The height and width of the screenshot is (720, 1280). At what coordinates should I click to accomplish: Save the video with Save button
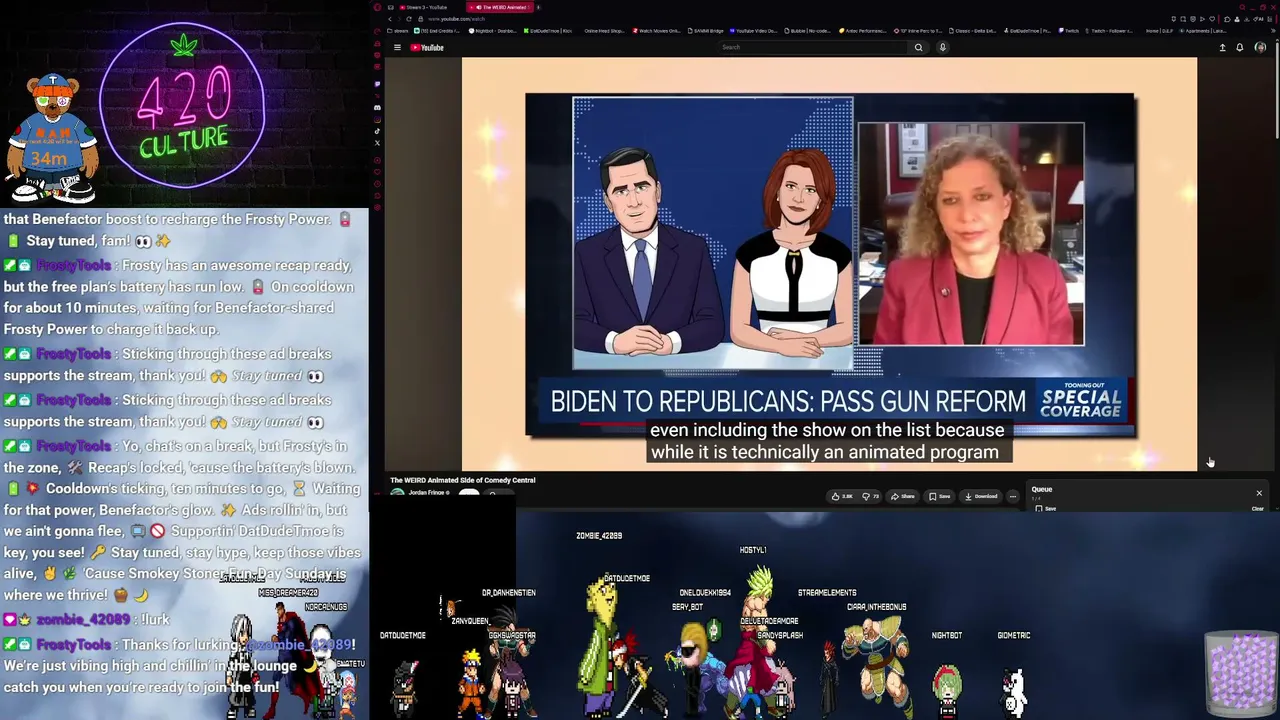pos(940,496)
